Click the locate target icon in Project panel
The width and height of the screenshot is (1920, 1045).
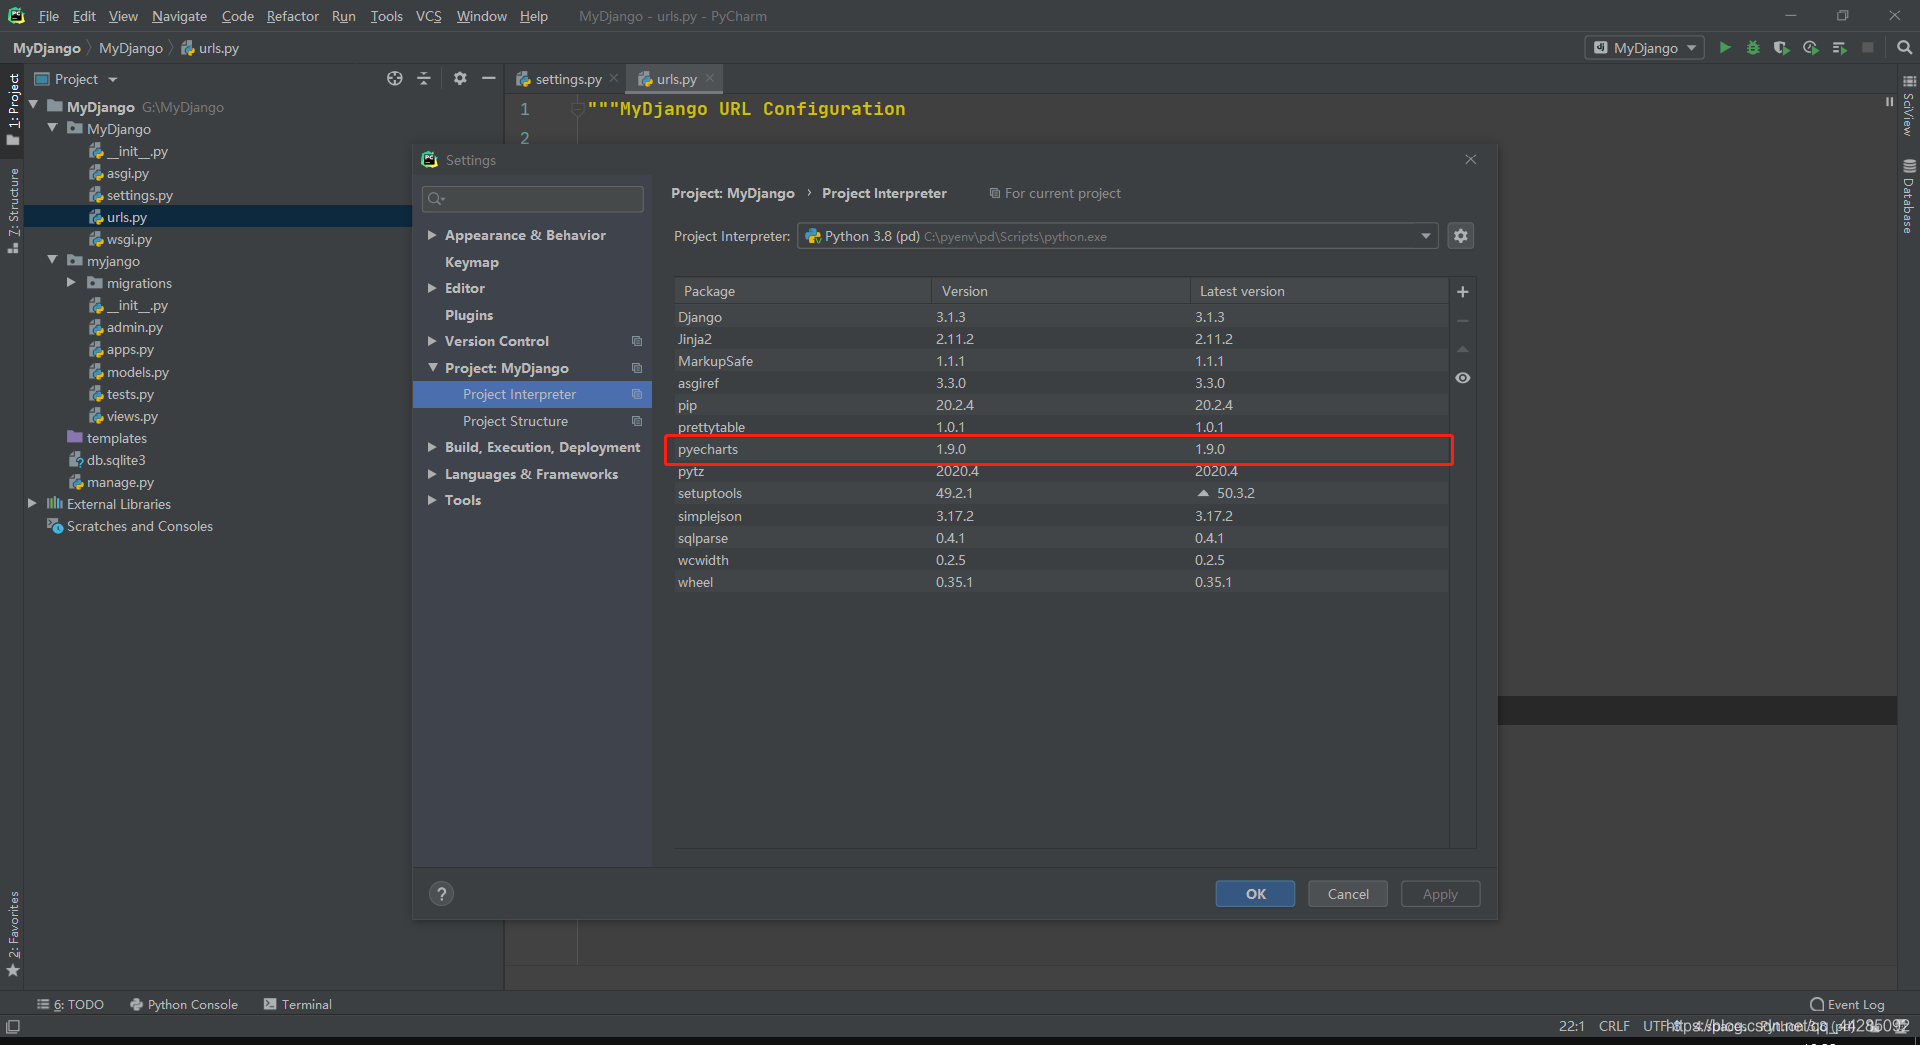click(x=395, y=79)
